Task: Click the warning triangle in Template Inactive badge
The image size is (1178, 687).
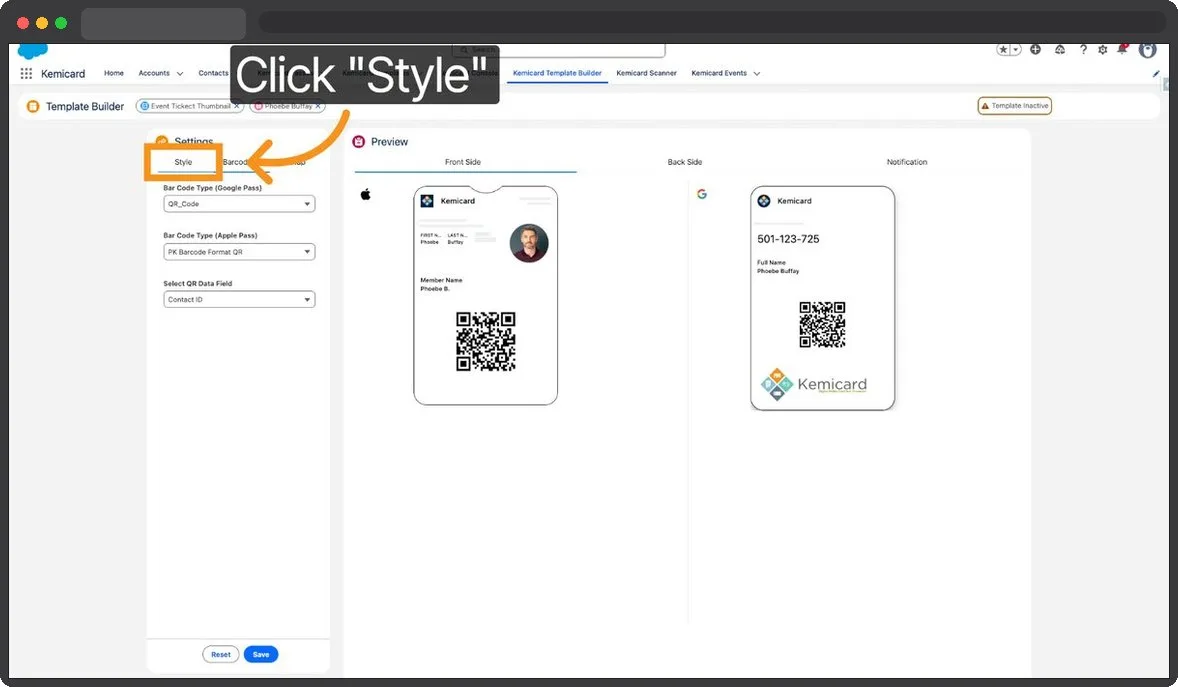Action: [985, 106]
